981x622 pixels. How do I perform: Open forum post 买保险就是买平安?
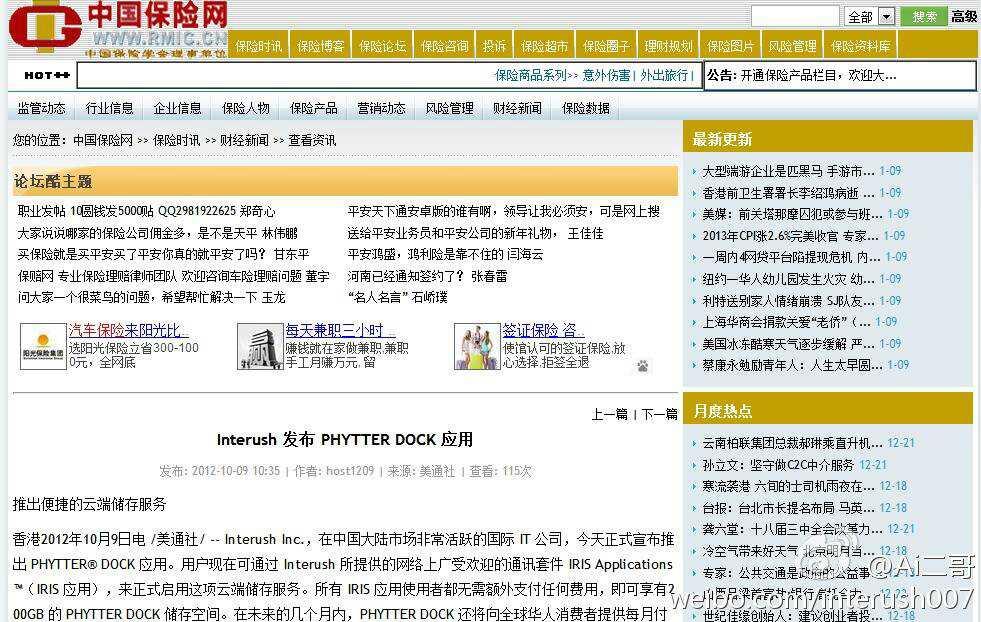(x=163, y=255)
